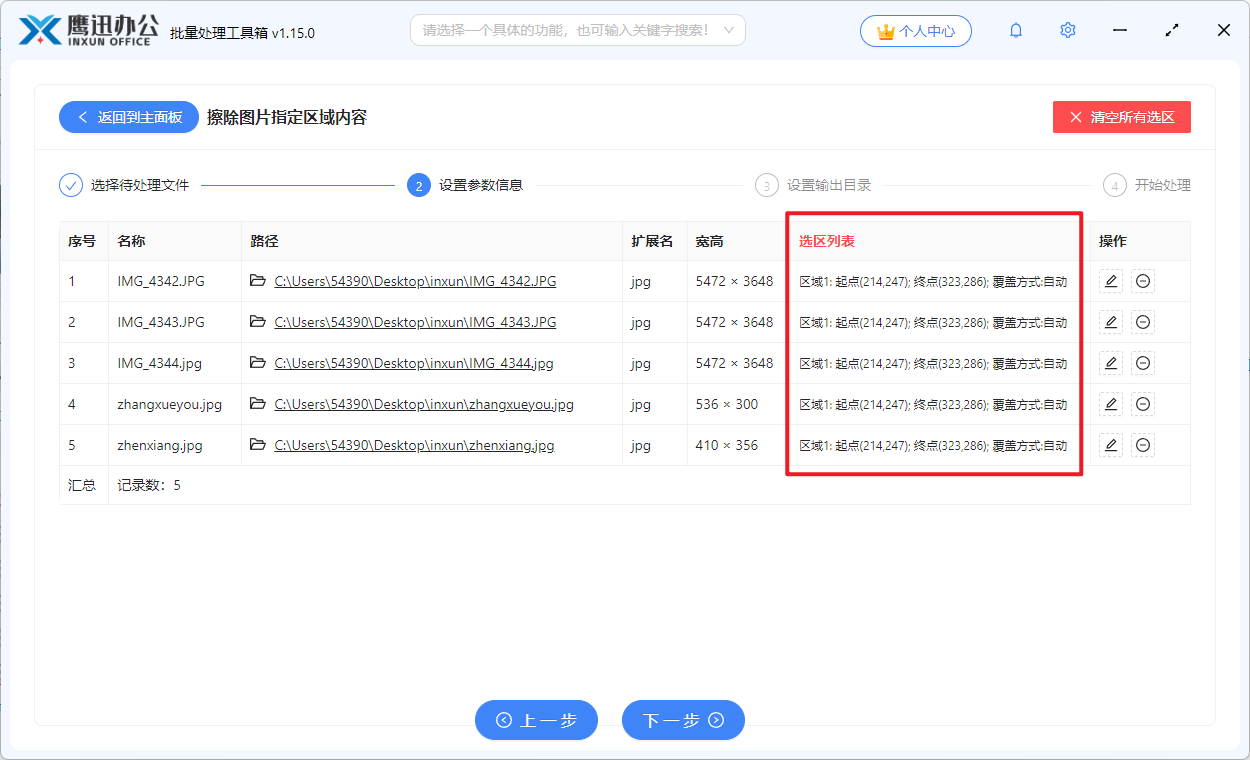This screenshot has width=1250, height=760.
Task: Click the 上一步 previous button
Action: tap(536, 720)
